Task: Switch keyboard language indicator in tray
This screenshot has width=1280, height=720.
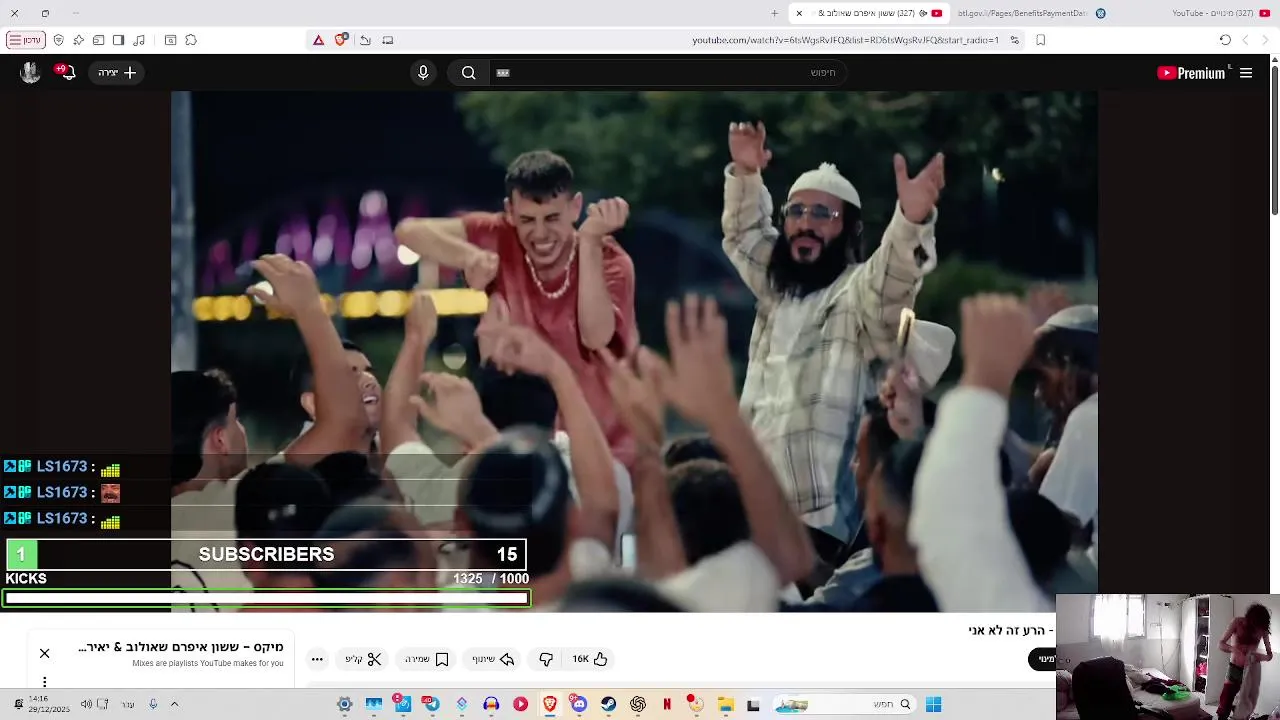Action: coord(128,704)
